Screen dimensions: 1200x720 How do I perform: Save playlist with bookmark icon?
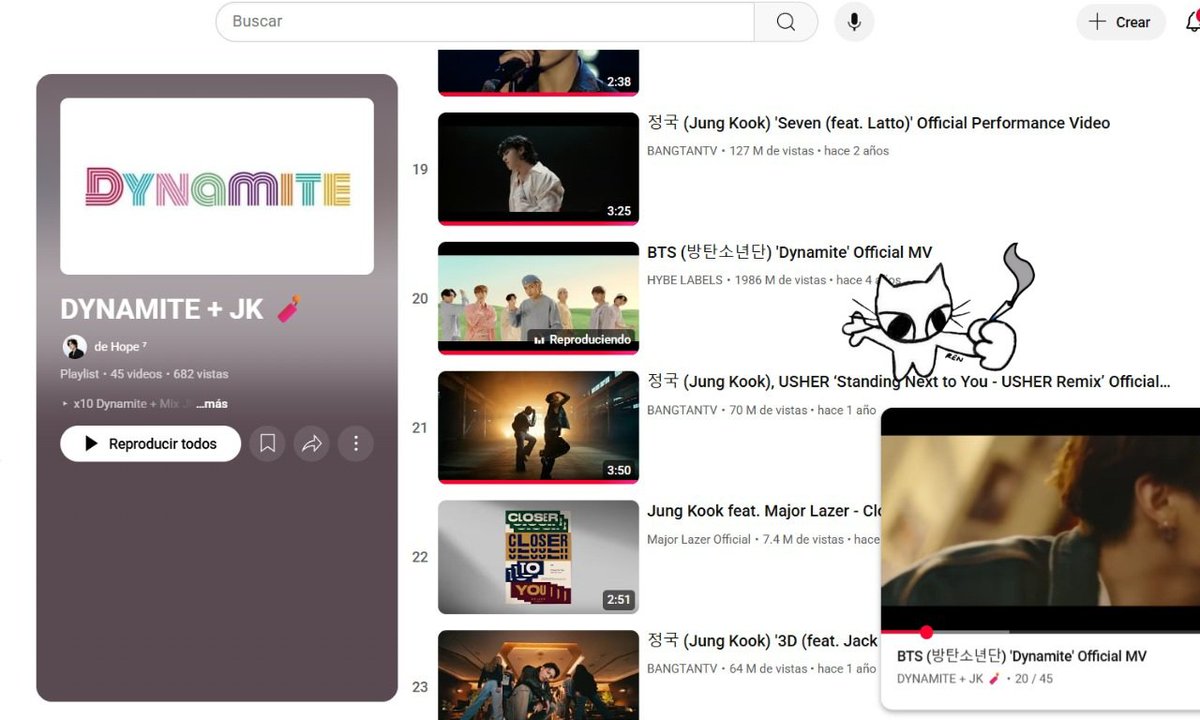[268, 443]
